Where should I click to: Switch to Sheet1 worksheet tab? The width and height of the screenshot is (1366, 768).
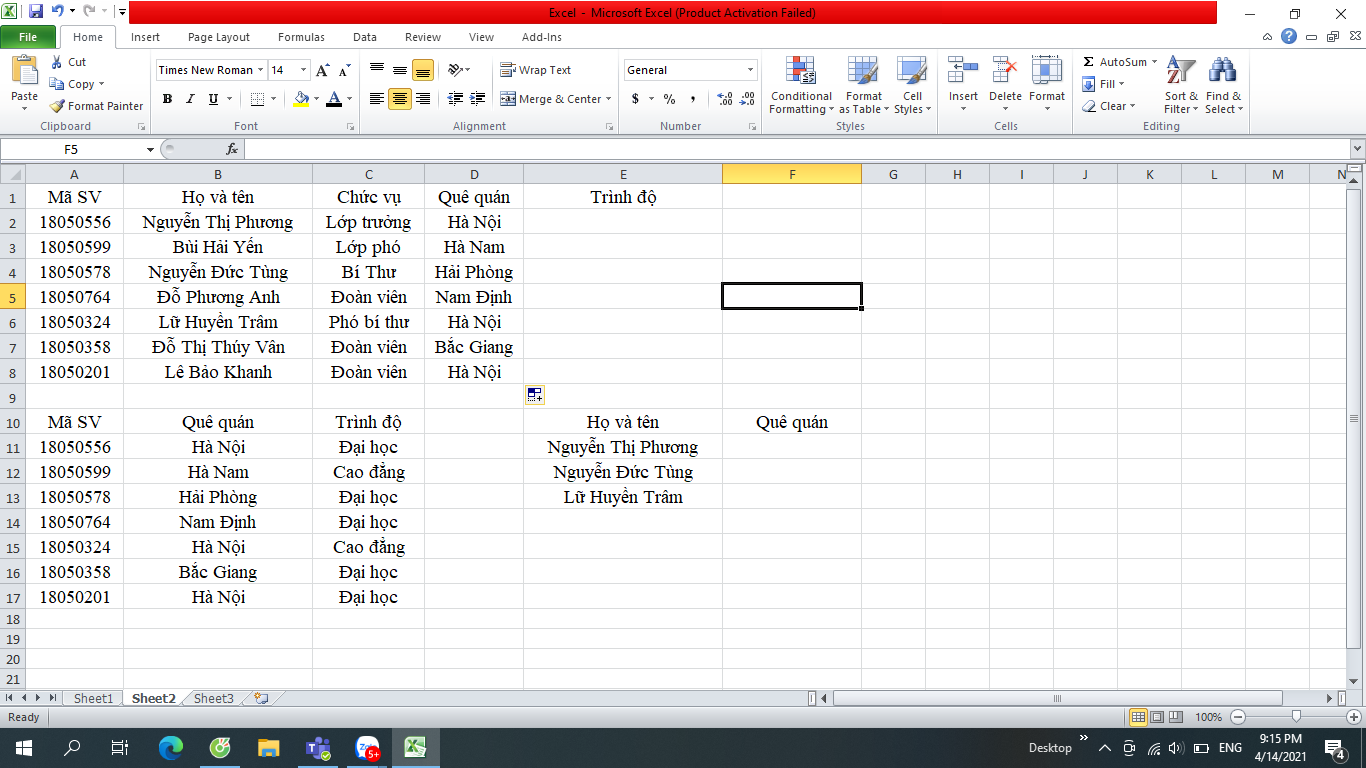[x=93, y=698]
